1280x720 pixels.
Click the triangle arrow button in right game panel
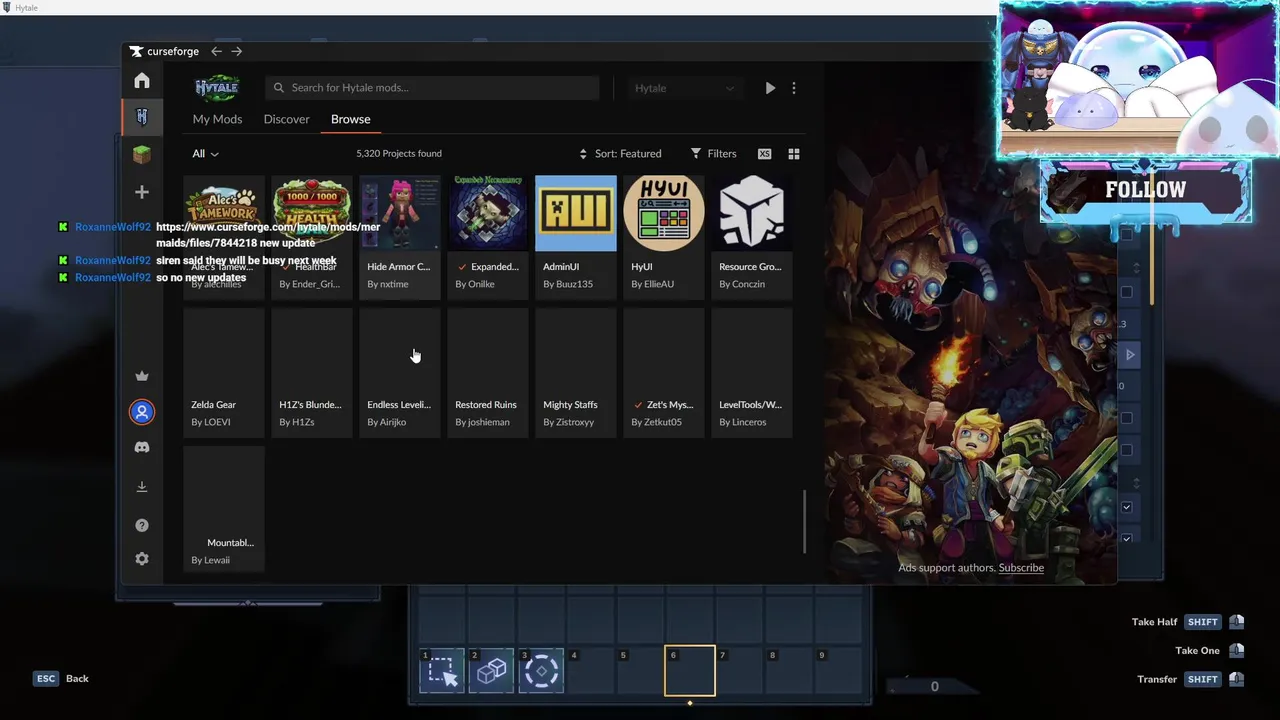[x=1130, y=355]
